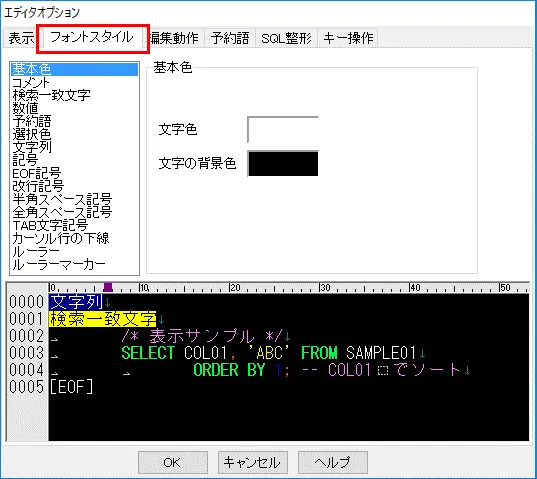The width and height of the screenshot is (537, 479).
Task: Choose TAB文字記号 in the list
Action: click(75, 225)
